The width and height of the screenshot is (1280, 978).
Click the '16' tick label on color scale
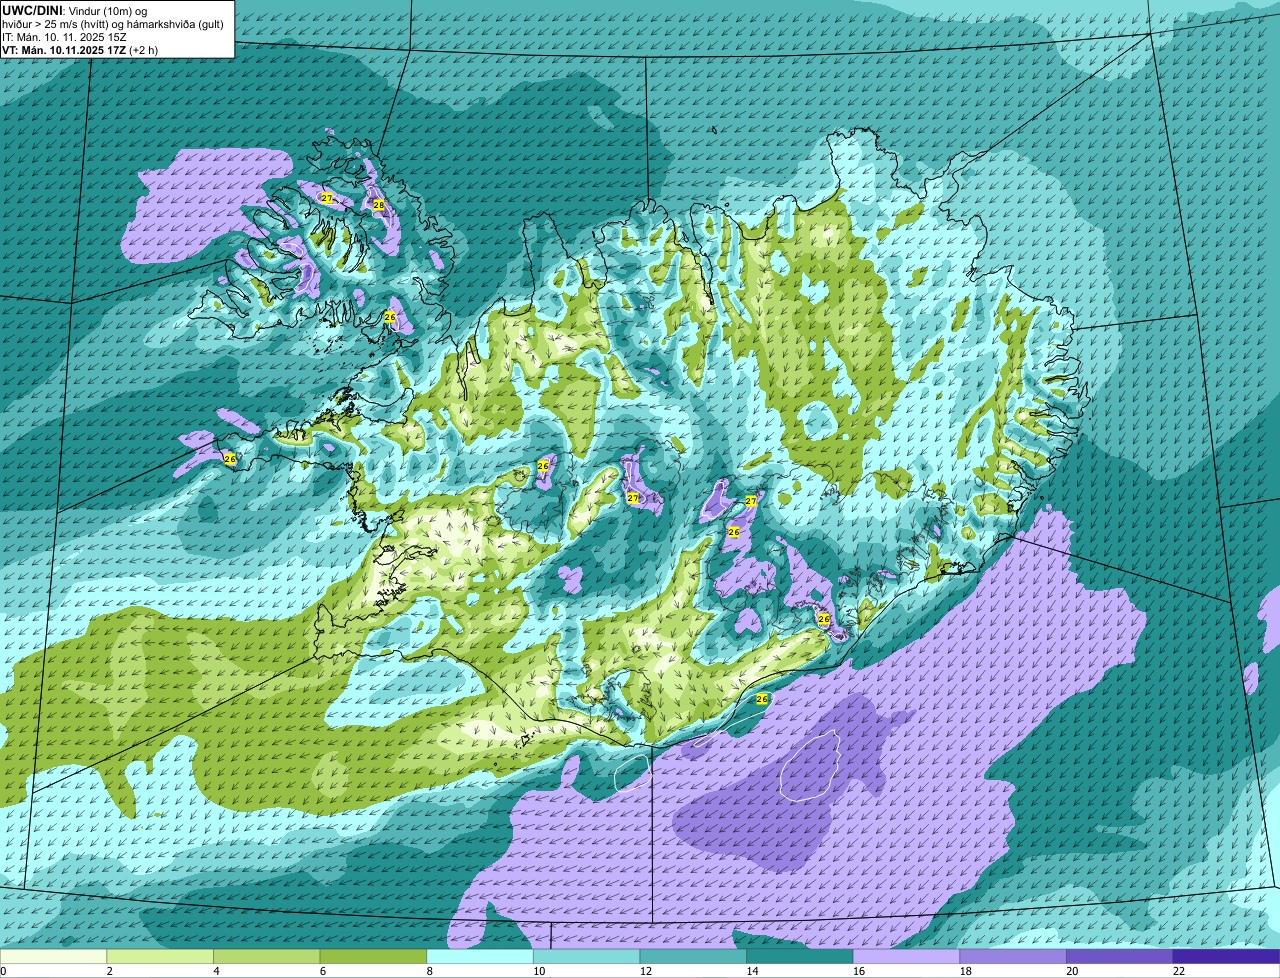(859, 971)
